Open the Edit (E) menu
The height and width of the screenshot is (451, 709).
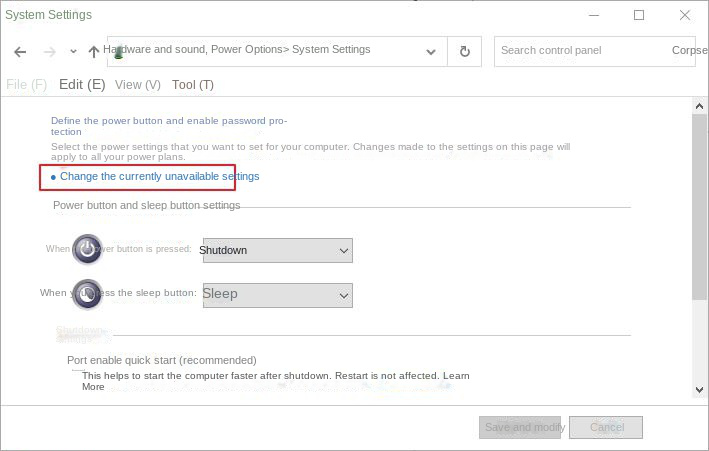pos(82,85)
